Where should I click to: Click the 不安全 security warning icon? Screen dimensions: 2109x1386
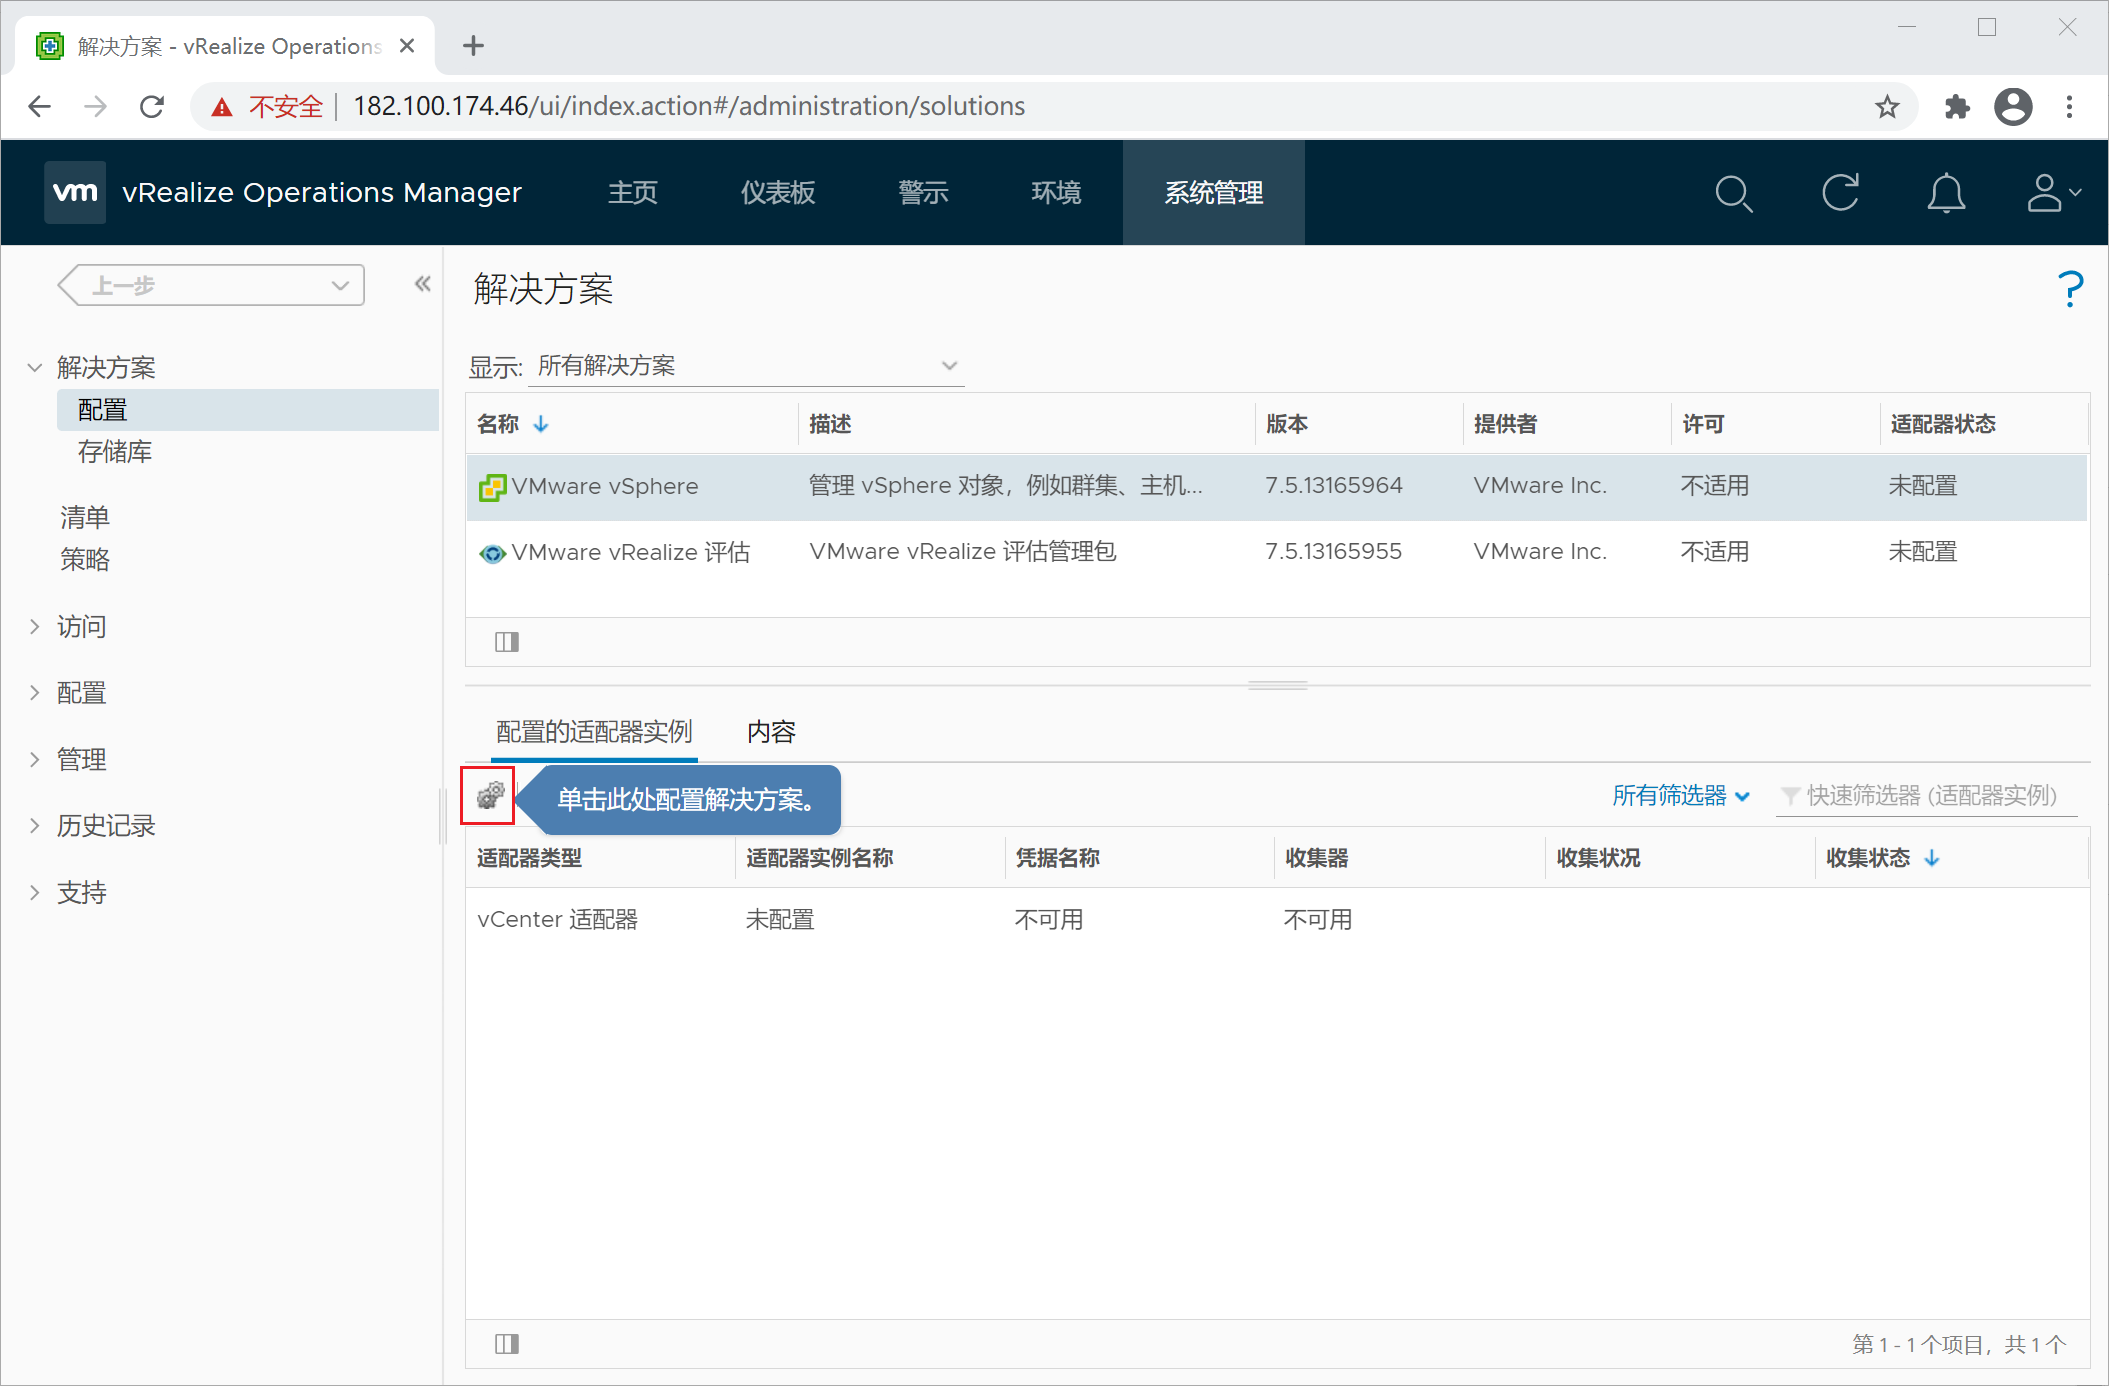click(222, 107)
